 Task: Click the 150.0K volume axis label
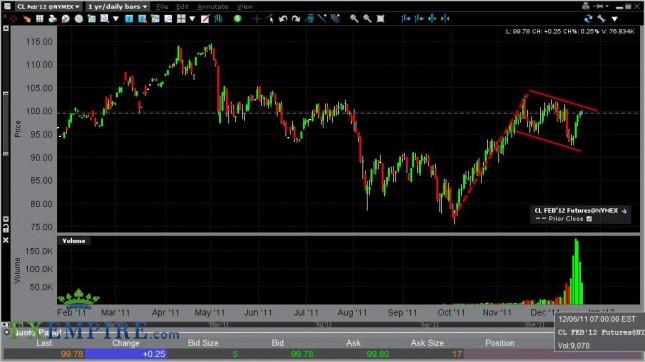pos(39,251)
